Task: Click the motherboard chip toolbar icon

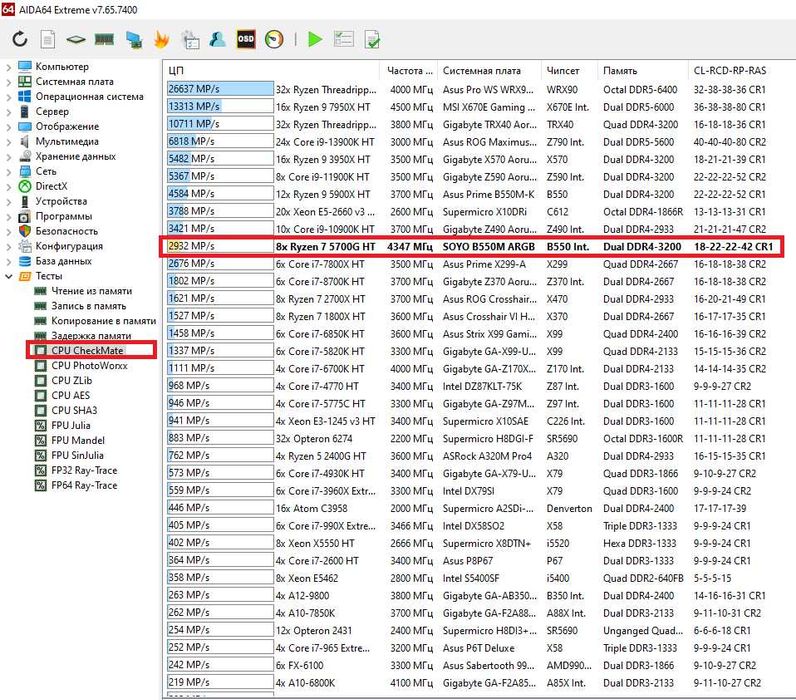Action: [76, 39]
